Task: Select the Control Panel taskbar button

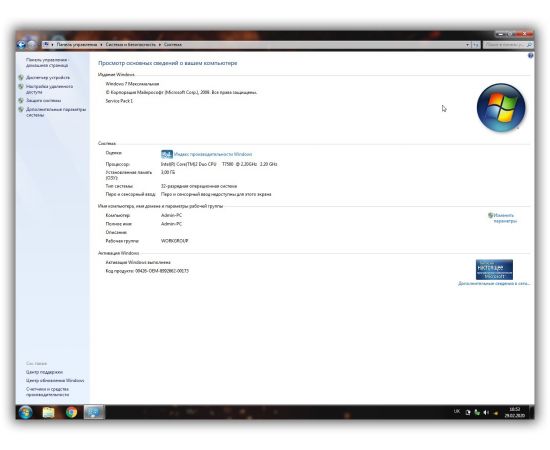Action: click(94, 412)
